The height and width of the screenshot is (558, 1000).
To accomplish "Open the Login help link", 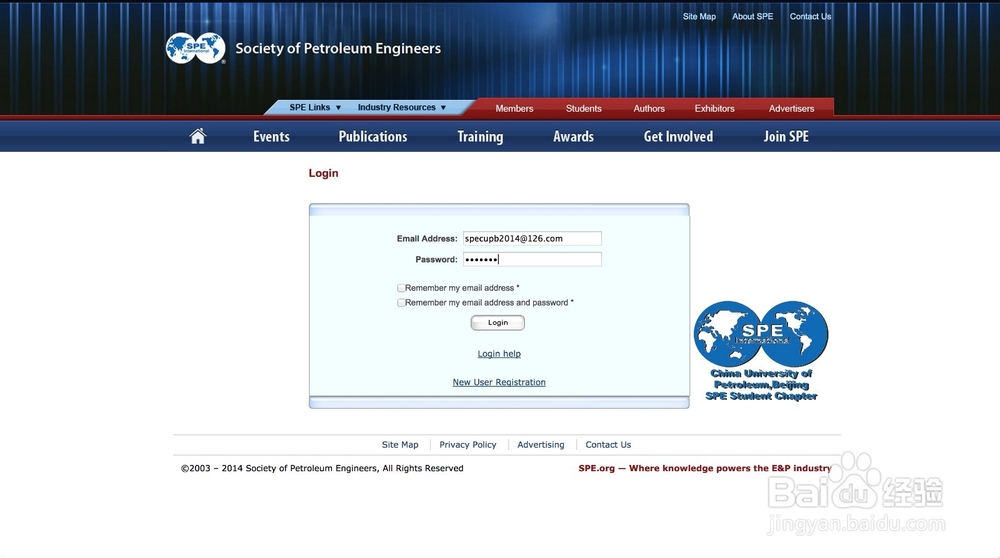I will point(499,354).
